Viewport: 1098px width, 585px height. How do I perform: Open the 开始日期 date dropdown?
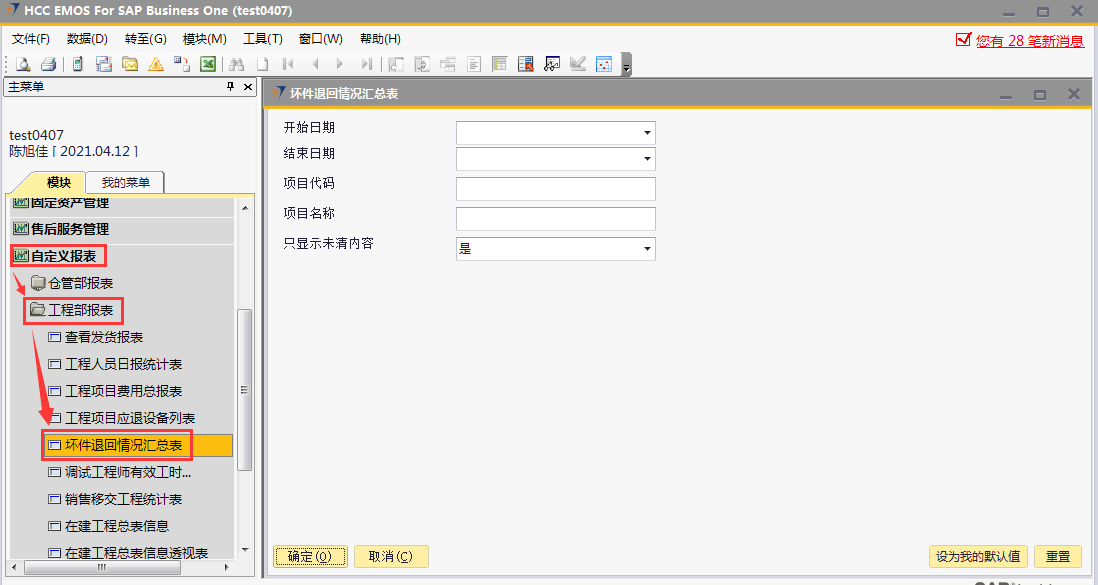click(x=647, y=133)
